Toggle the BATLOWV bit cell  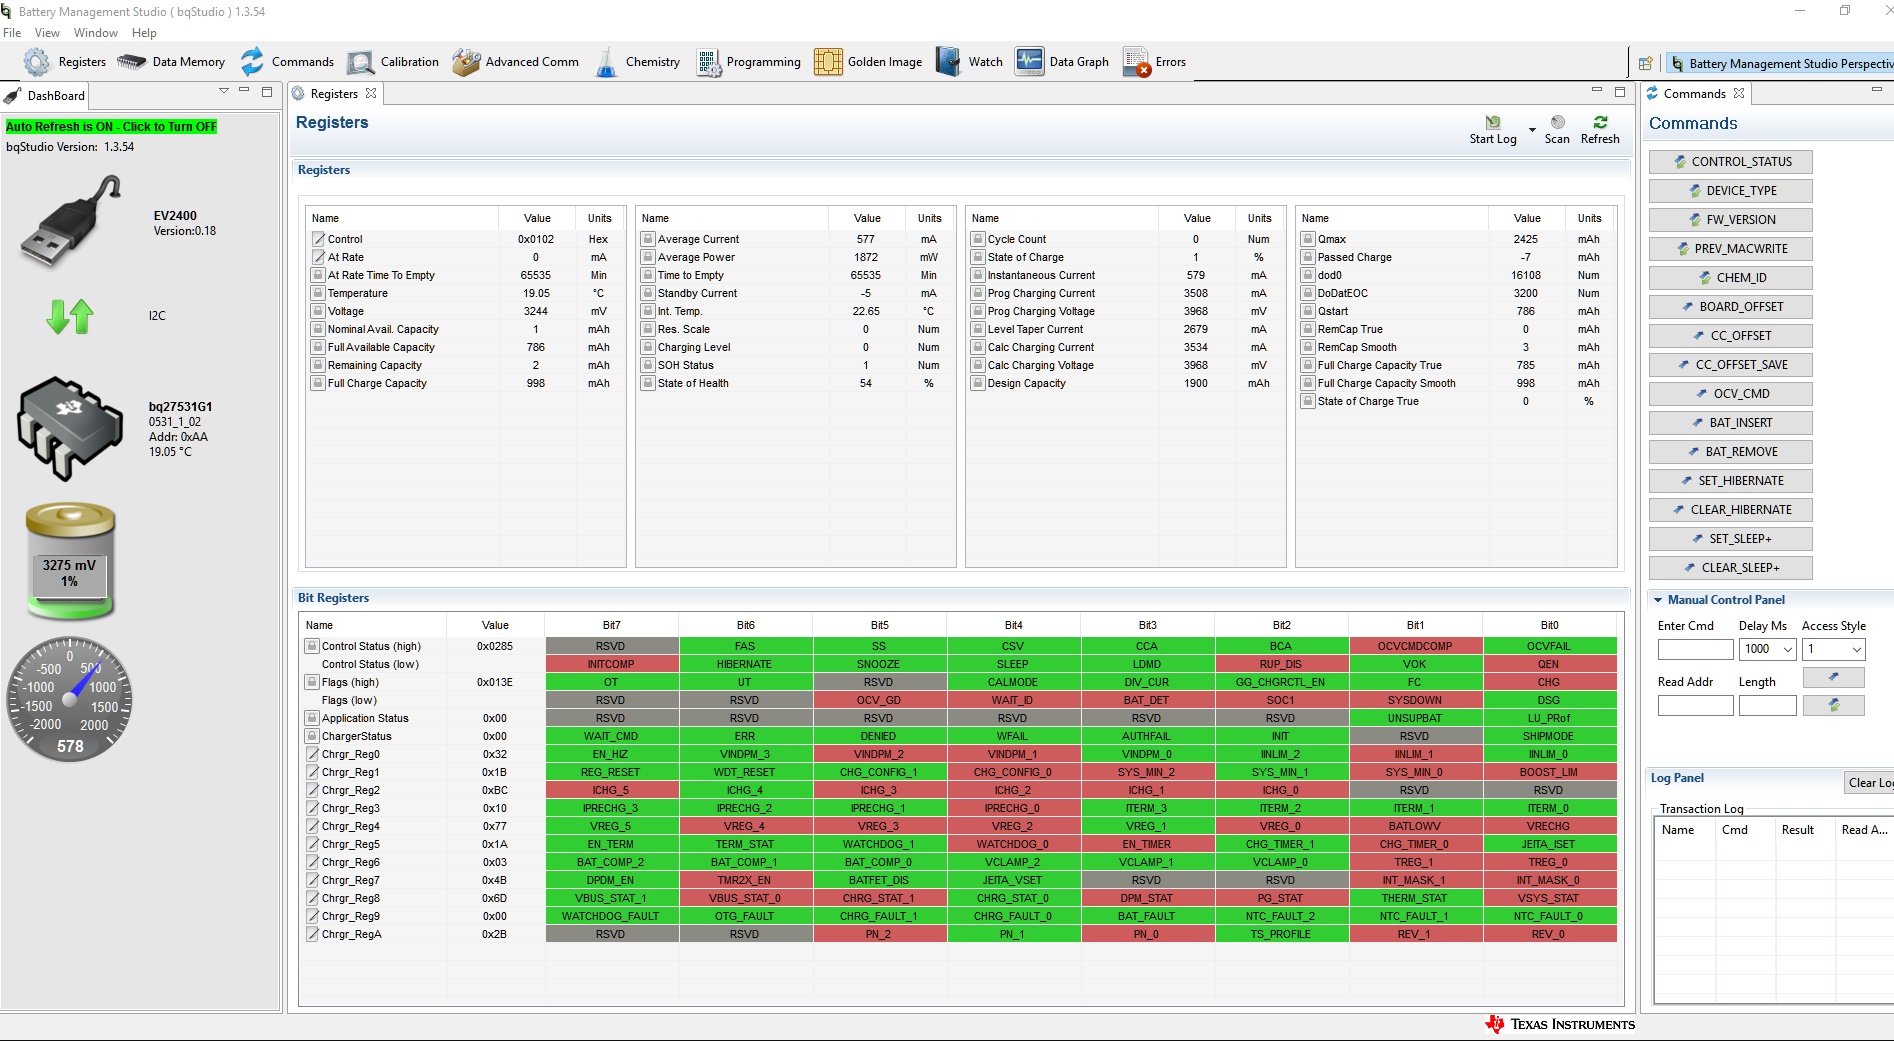pyautogui.click(x=1415, y=826)
